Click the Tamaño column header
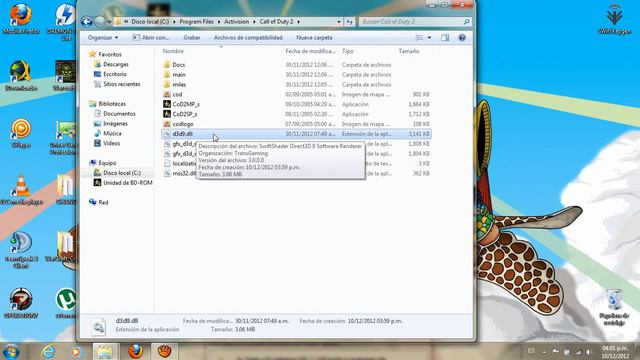640x360 pixels. [x=409, y=51]
